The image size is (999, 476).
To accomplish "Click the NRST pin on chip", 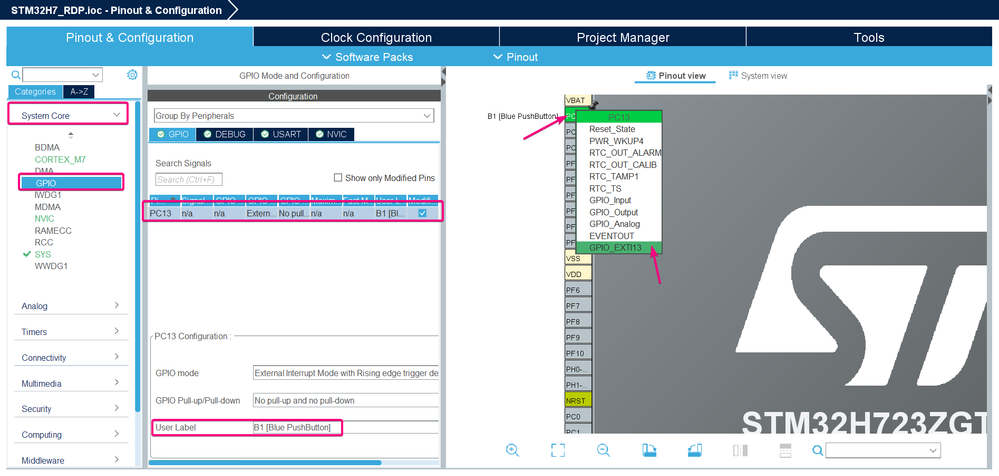I will point(578,401).
